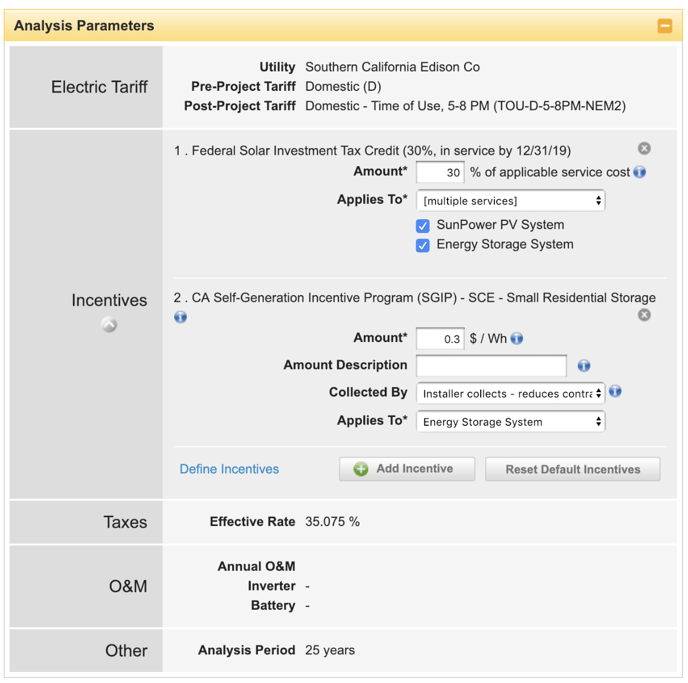Show info for percent of applicable service cost
This screenshot has height=683, width=688.
pyautogui.click(x=640, y=172)
